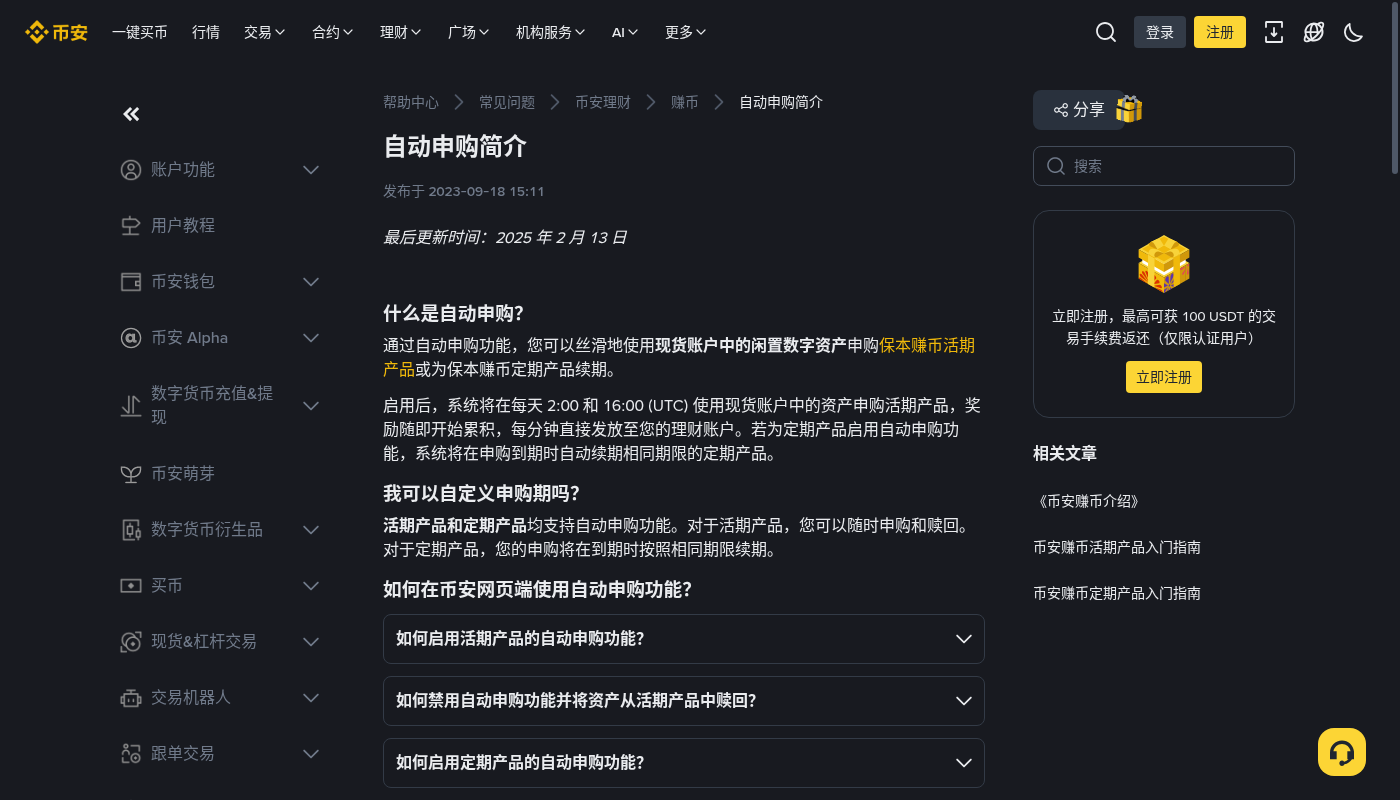Open the 机构服务 header menu
The height and width of the screenshot is (800, 1400).
point(551,32)
